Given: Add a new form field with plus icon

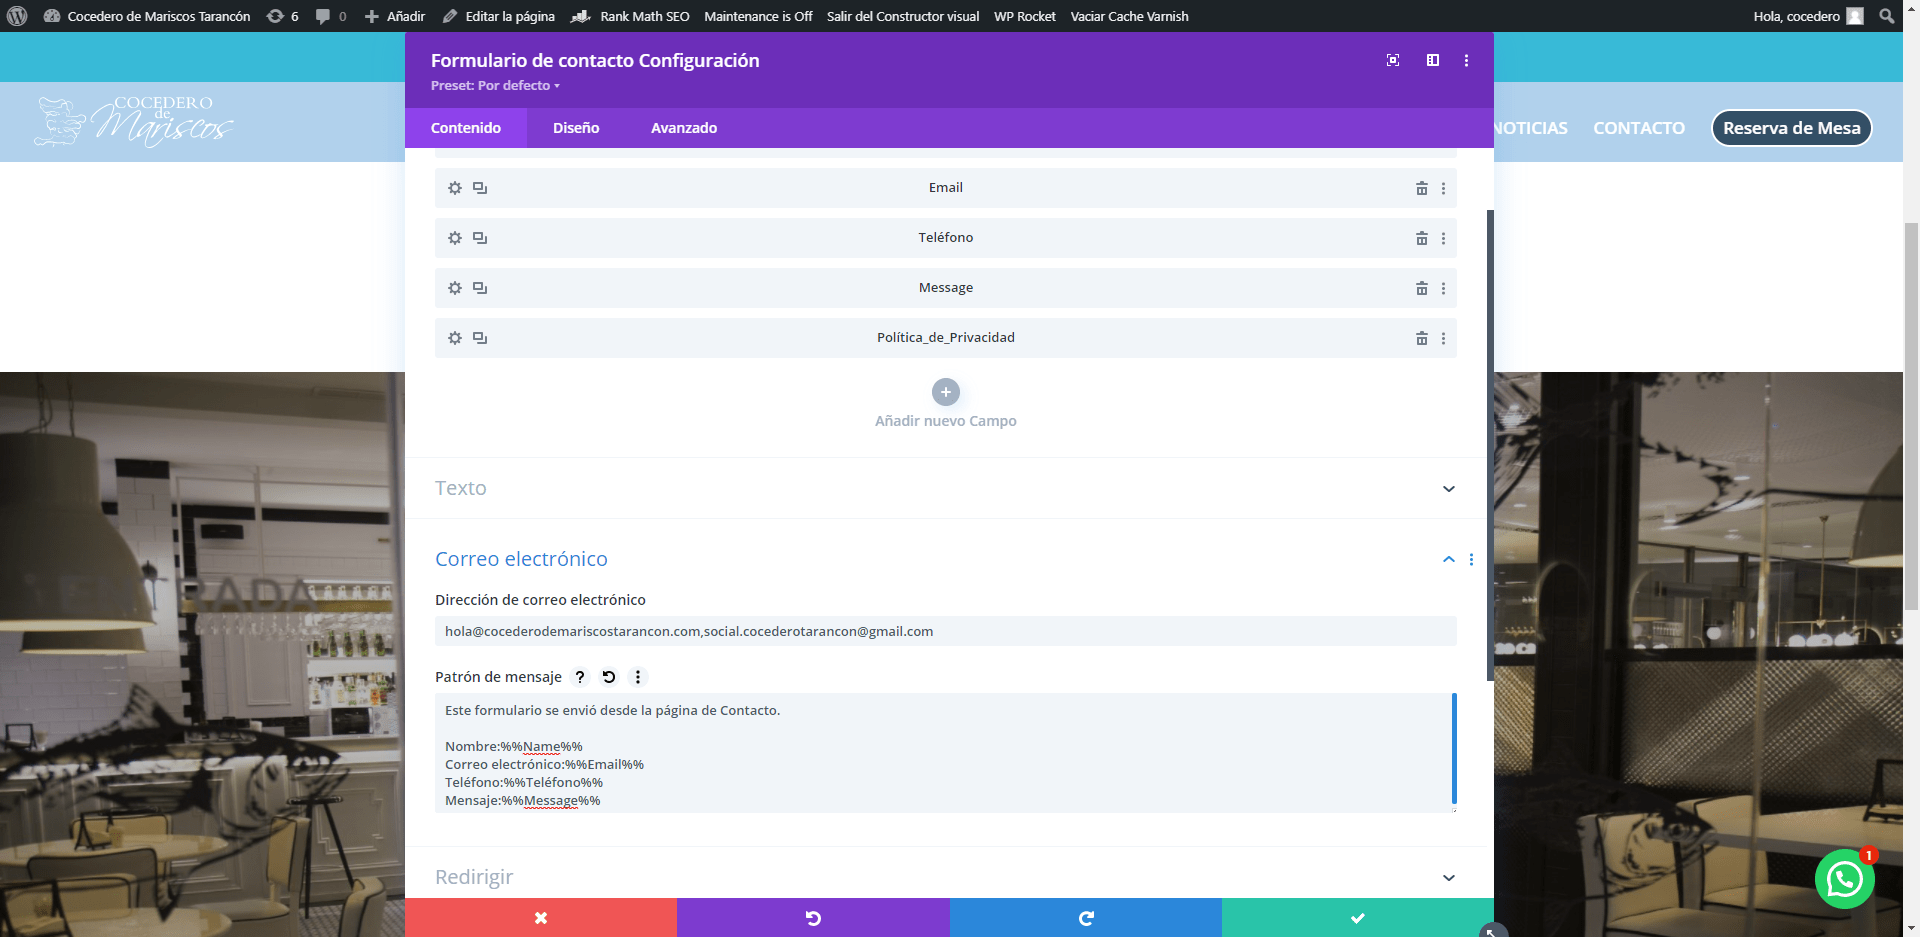Looking at the screenshot, I should pyautogui.click(x=945, y=392).
